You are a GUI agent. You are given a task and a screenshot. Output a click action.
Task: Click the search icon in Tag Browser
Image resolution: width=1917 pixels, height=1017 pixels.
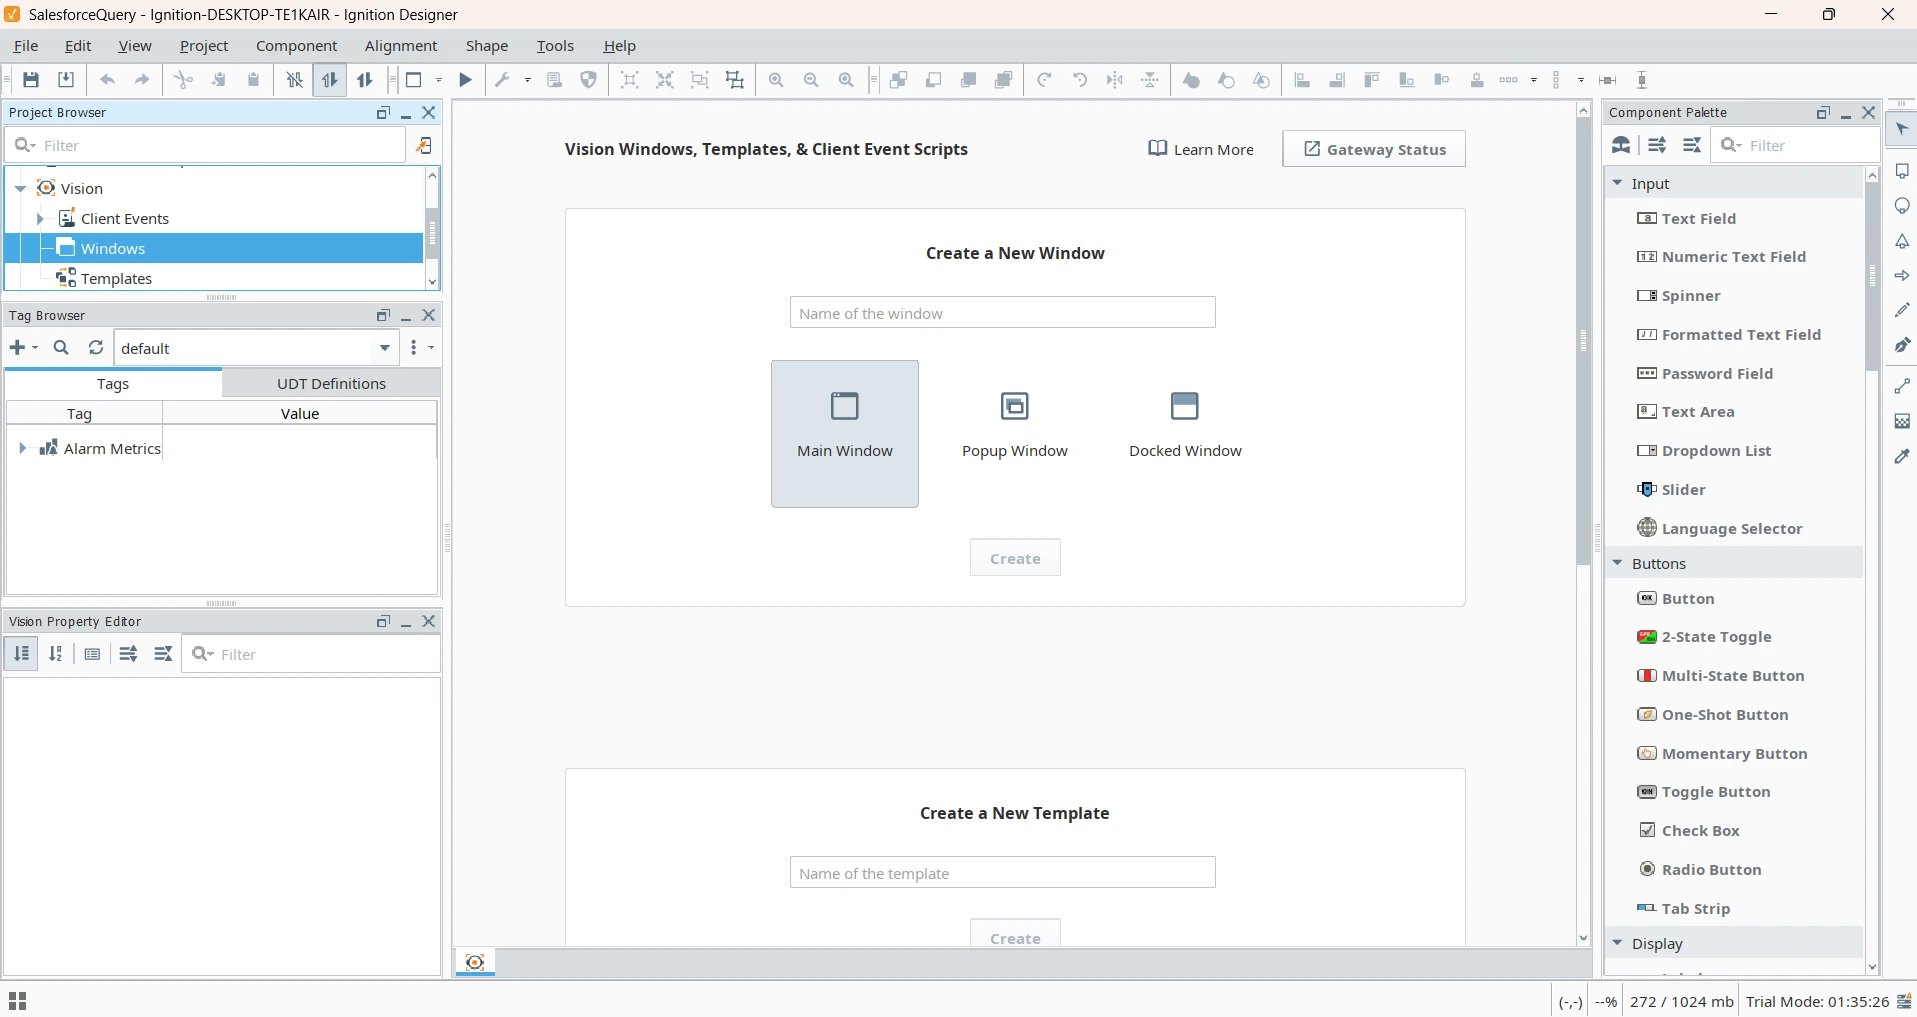(x=61, y=348)
